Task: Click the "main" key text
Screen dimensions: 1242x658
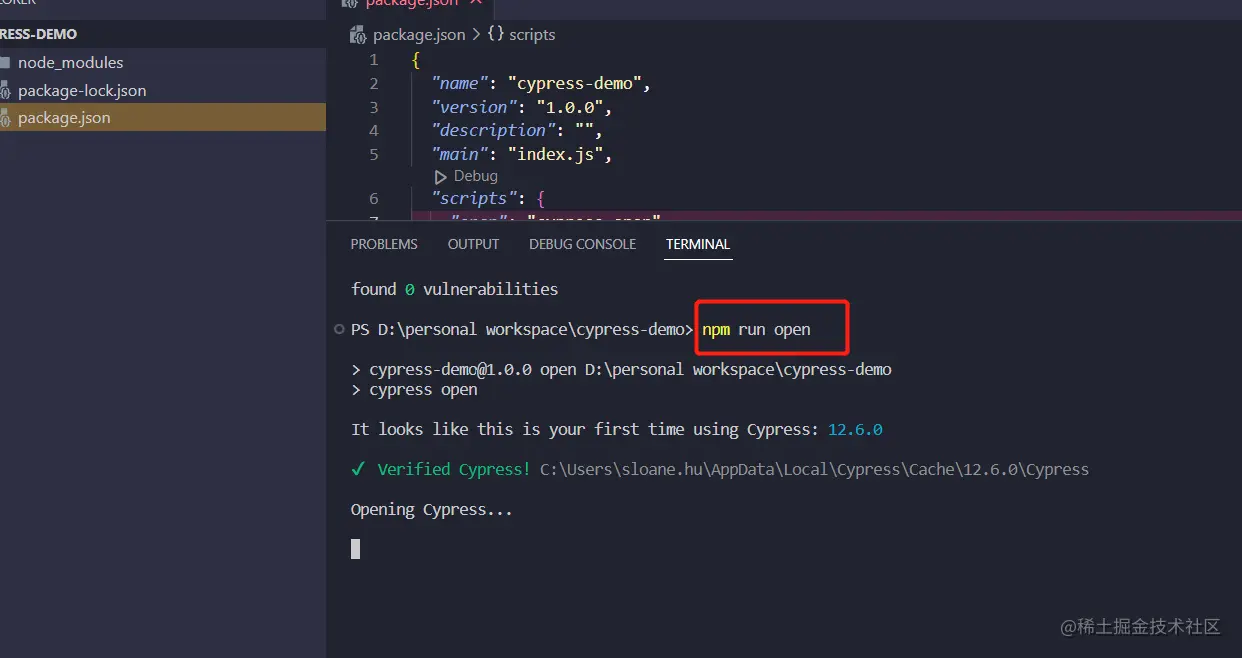Action: (x=461, y=154)
